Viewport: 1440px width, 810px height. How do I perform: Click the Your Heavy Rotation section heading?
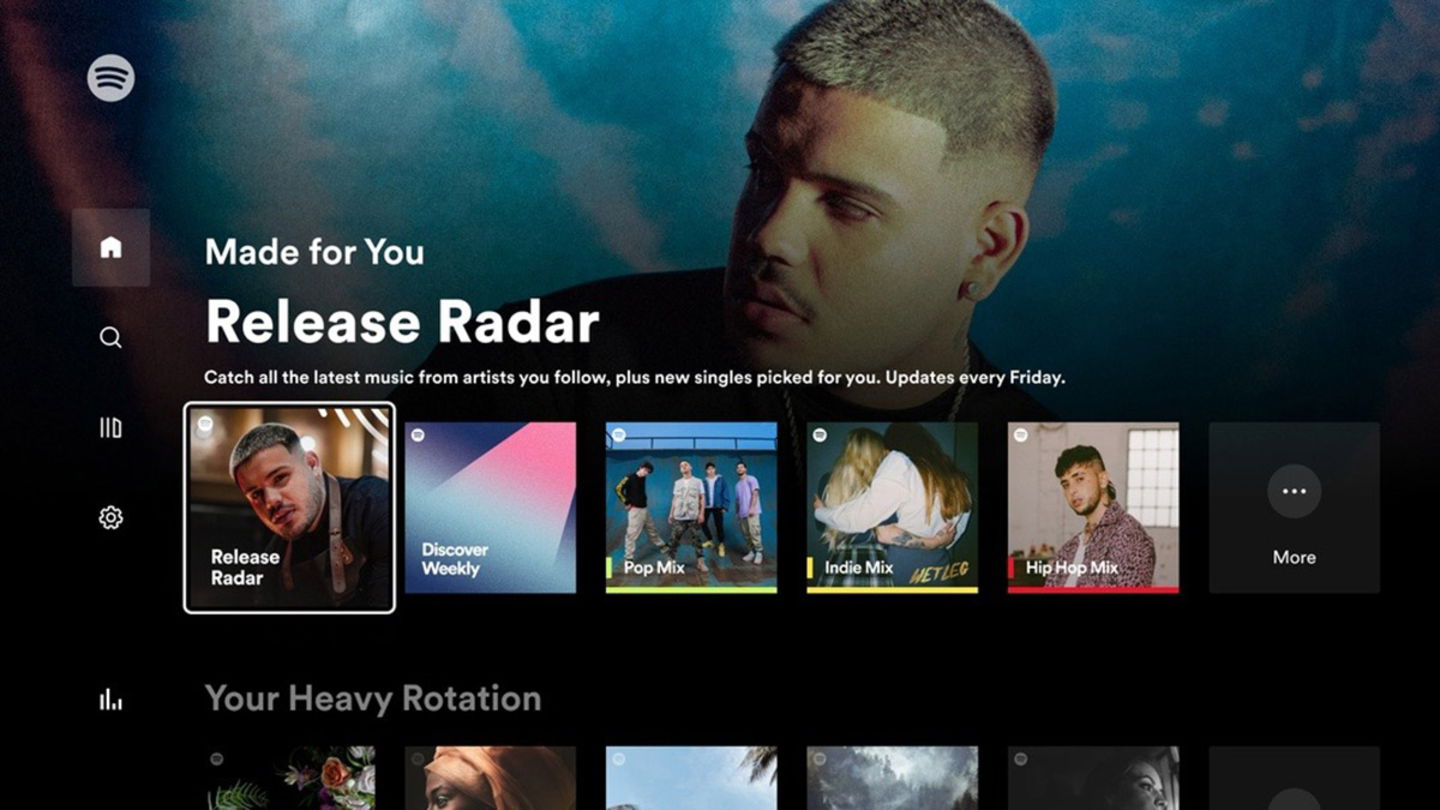click(372, 698)
